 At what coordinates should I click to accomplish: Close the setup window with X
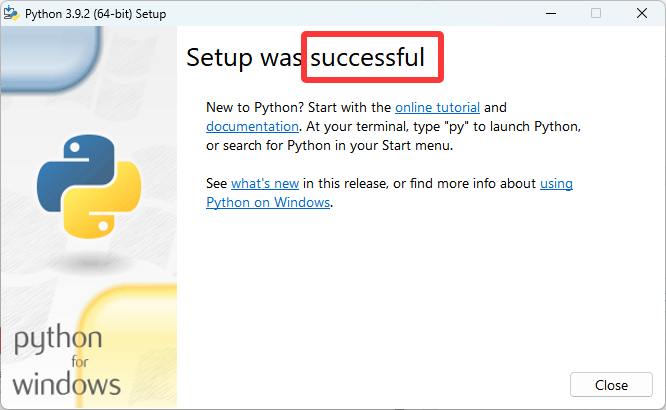click(x=642, y=14)
